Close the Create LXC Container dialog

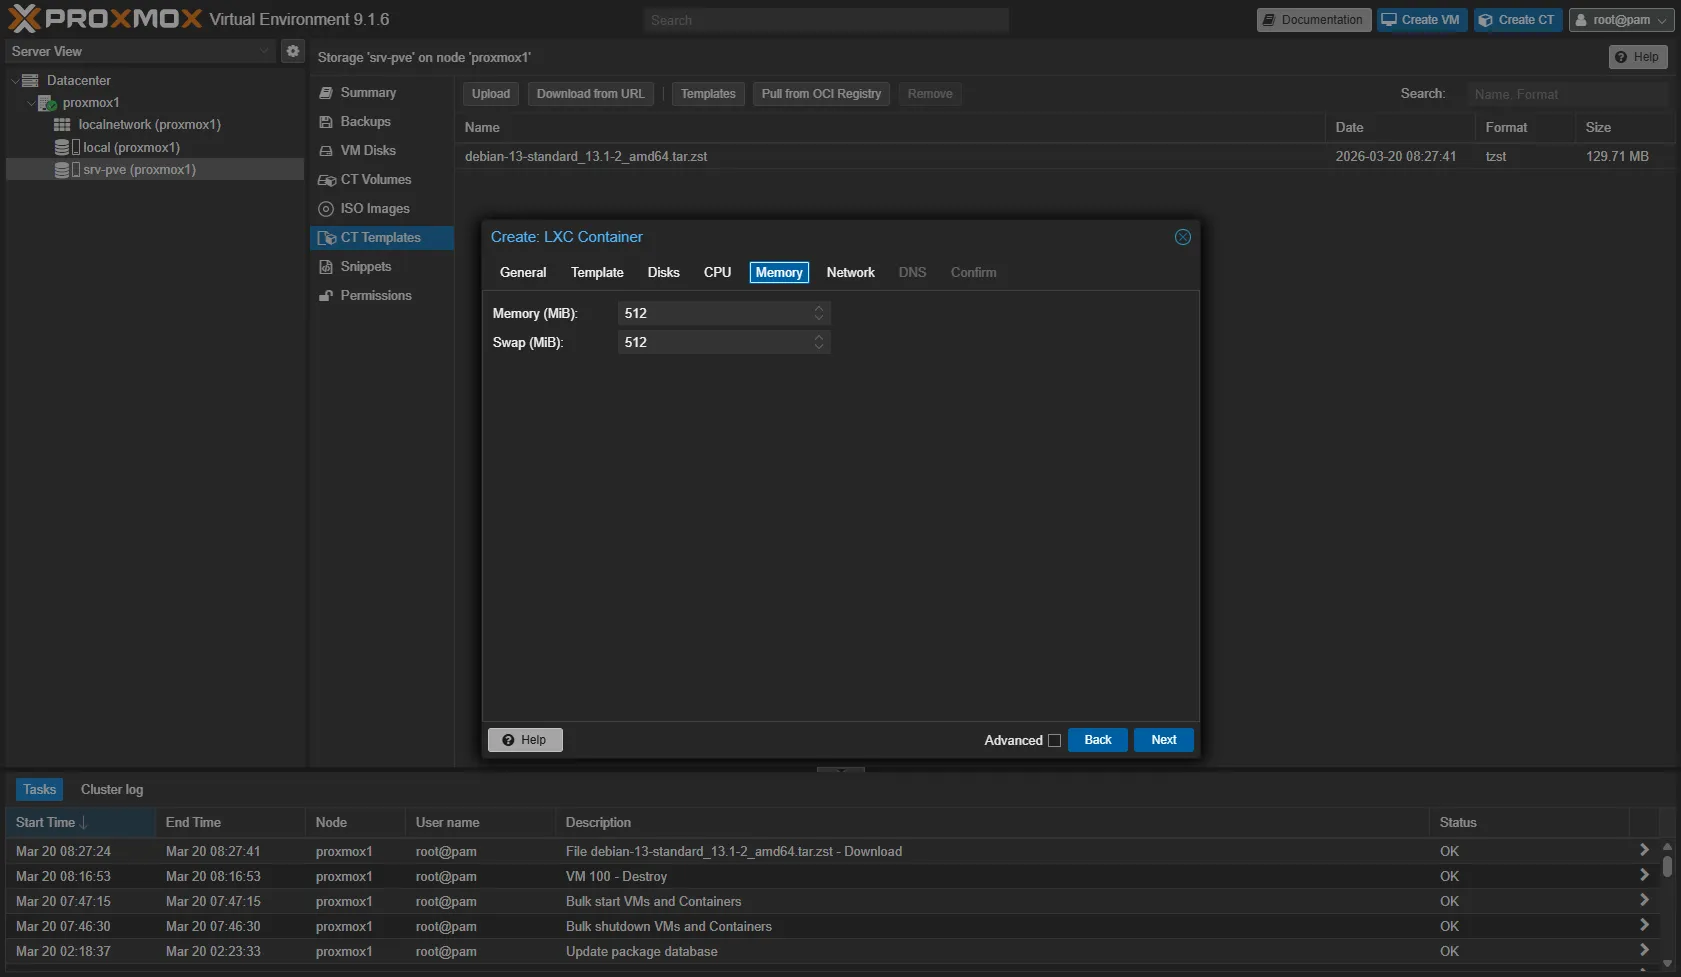click(1182, 237)
